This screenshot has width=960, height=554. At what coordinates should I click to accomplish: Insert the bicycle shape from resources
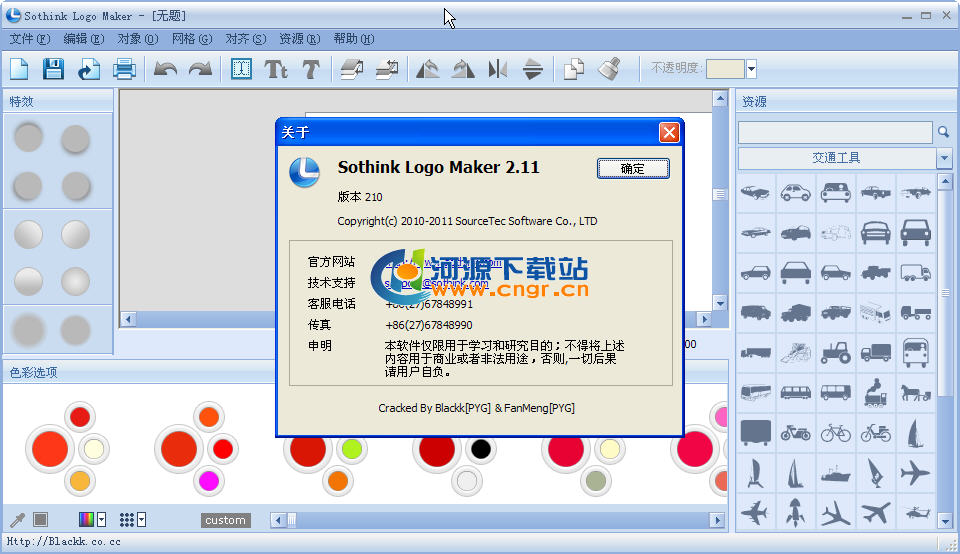click(x=836, y=433)
